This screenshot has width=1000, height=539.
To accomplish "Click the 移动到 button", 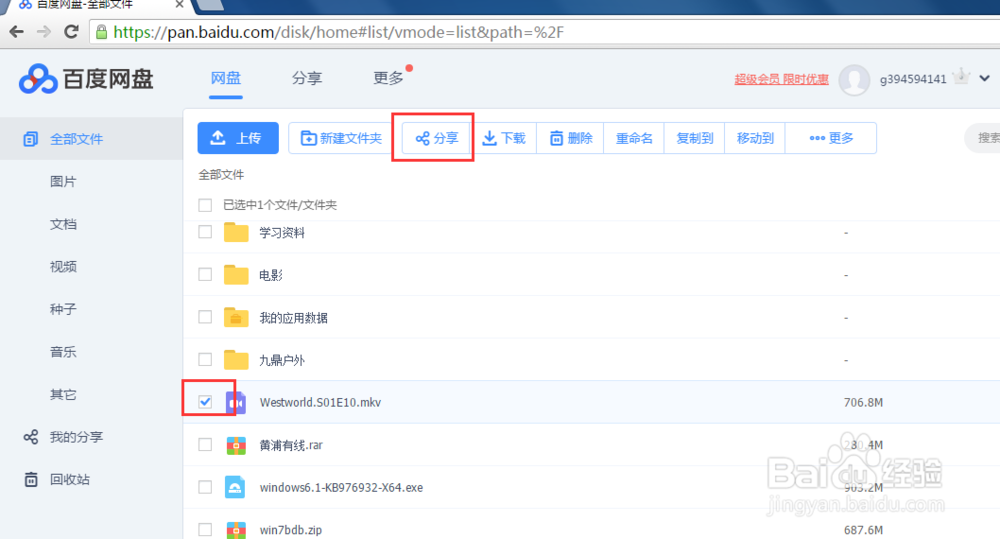I will (x=755, y=138).
